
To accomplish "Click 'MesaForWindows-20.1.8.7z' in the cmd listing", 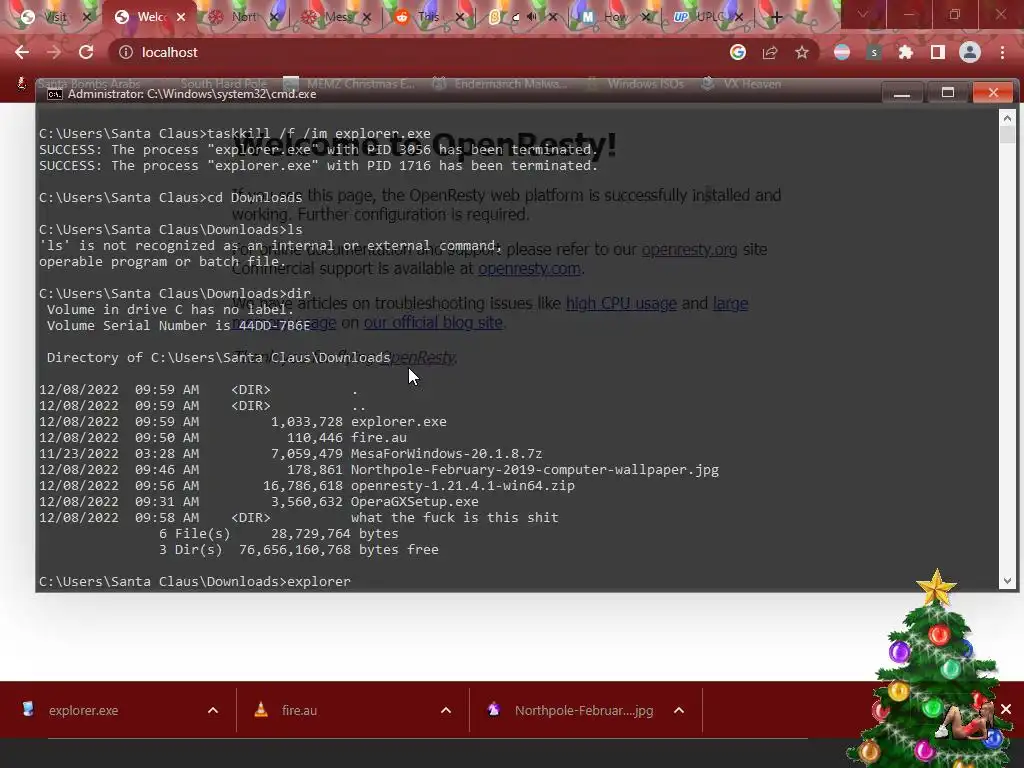I will coord(446,453).
